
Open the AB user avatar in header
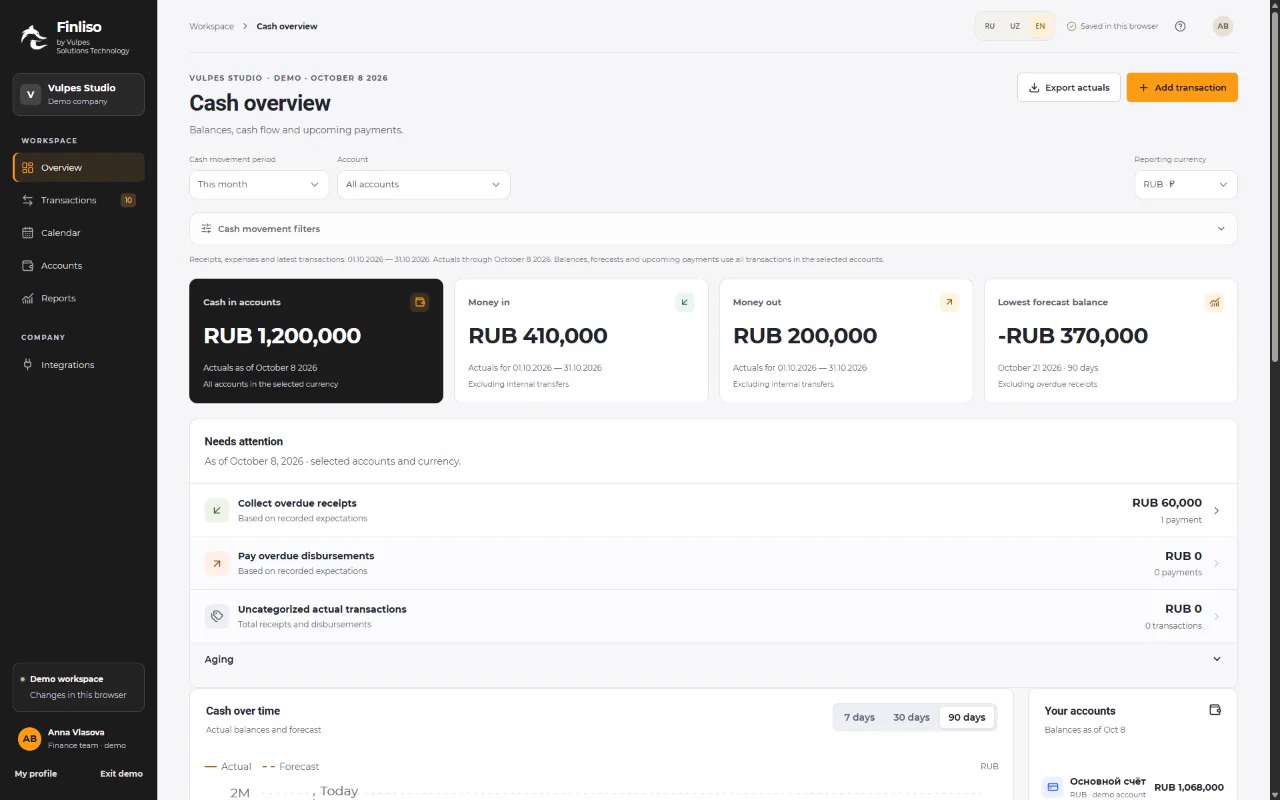[1223, 26]
